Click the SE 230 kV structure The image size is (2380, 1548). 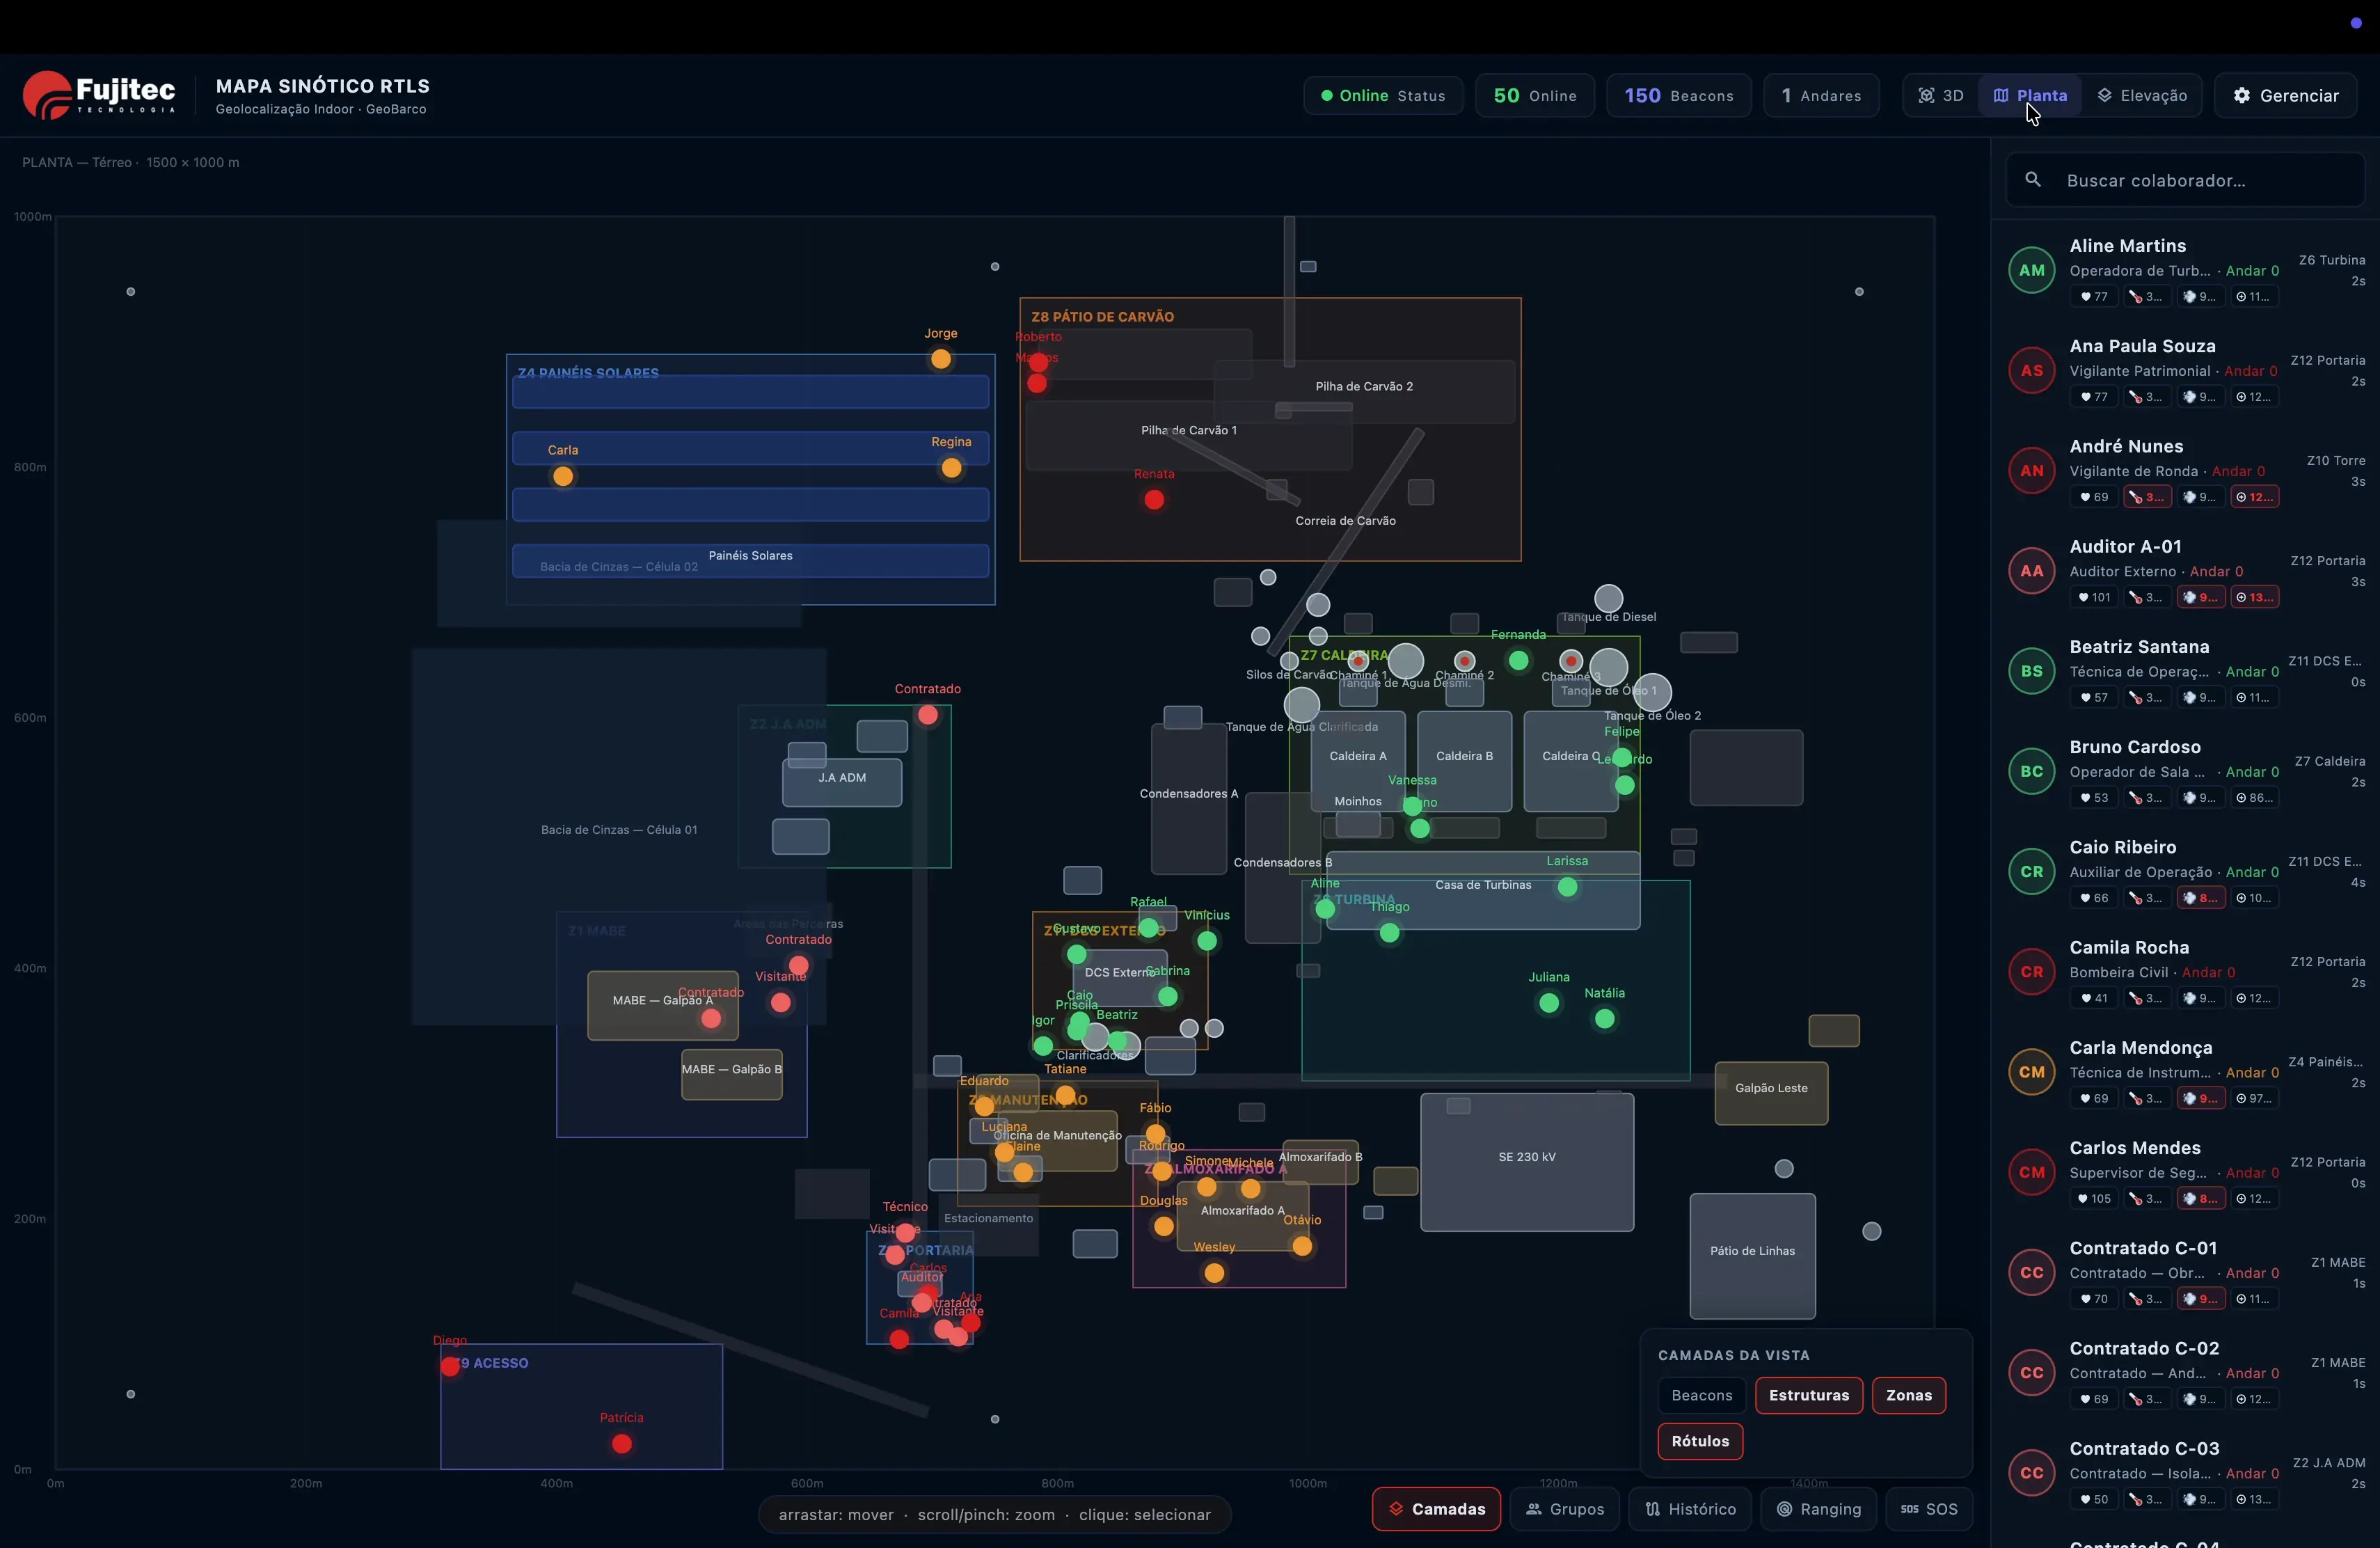[x=1527, y=1162]
